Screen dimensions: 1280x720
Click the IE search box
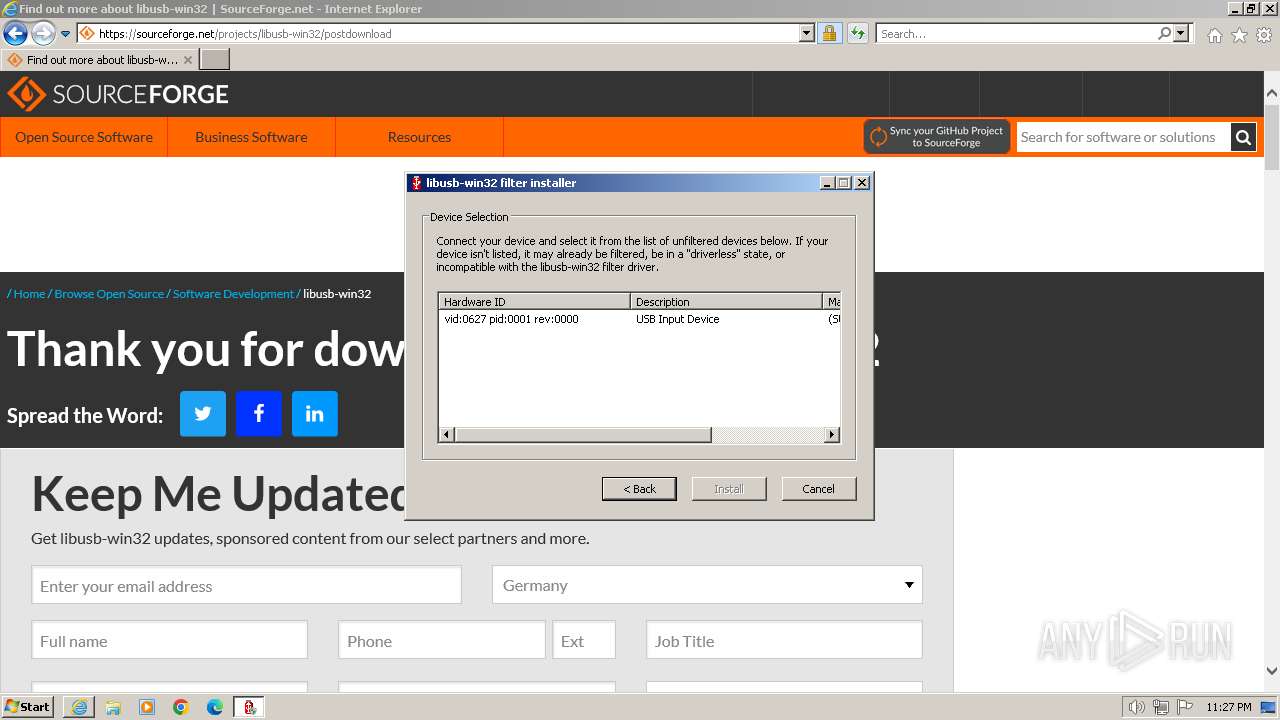1015,33
